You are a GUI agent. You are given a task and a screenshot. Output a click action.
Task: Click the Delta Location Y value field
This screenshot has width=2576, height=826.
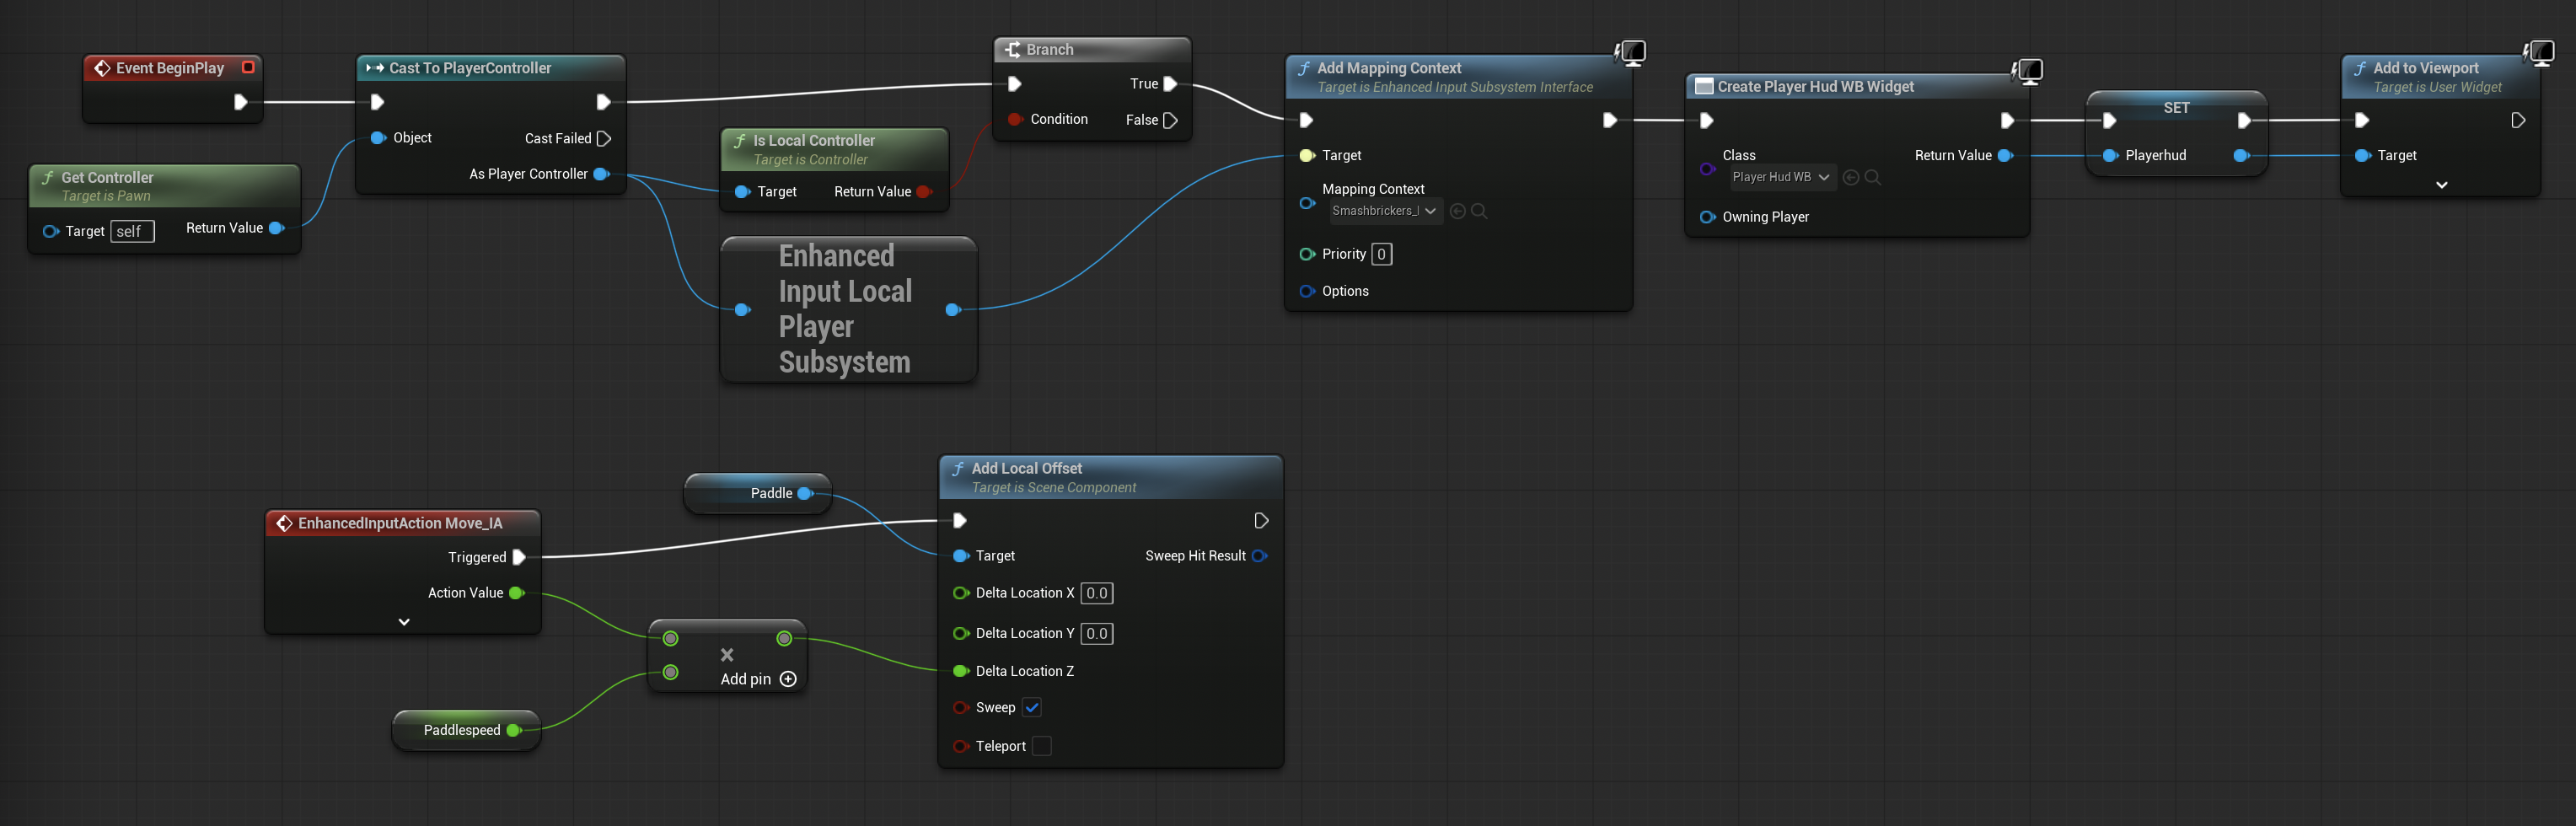[1097, 633]
